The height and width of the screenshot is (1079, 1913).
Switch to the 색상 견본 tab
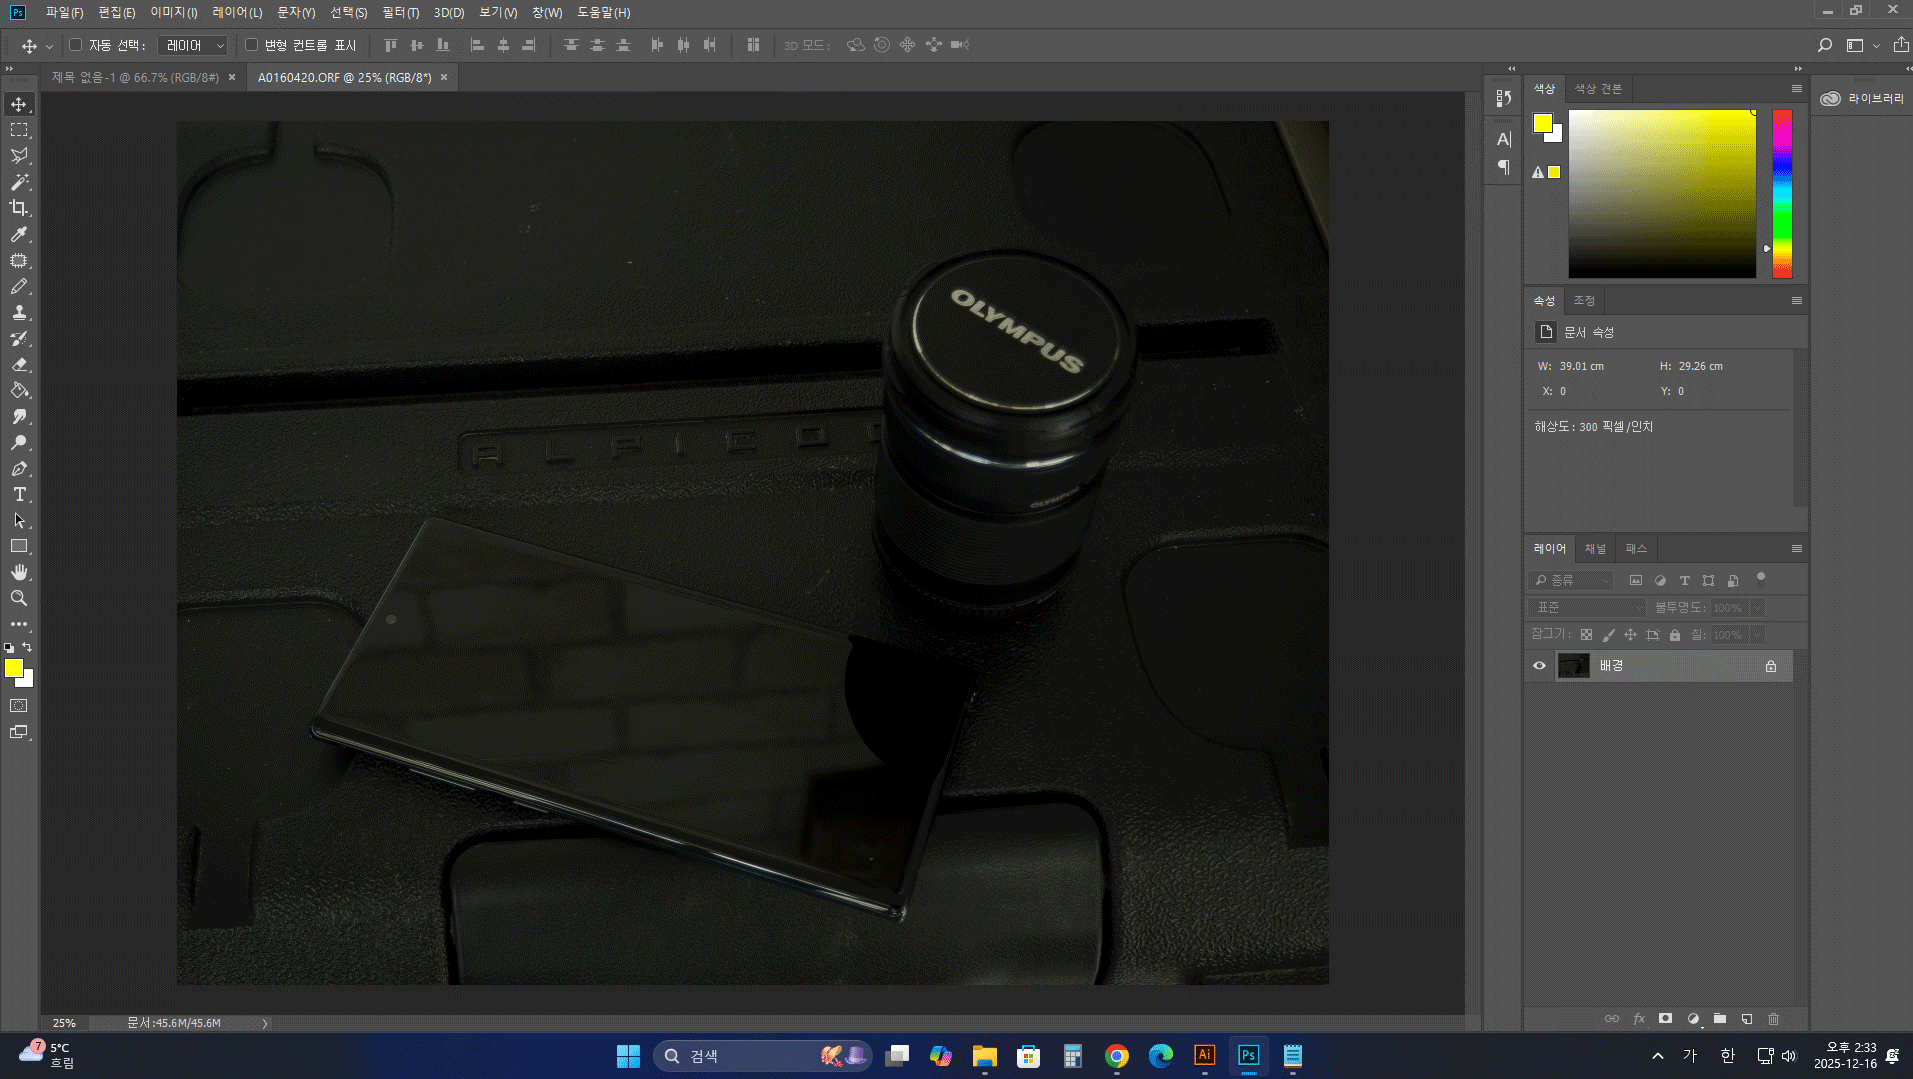pos(1598,89)
